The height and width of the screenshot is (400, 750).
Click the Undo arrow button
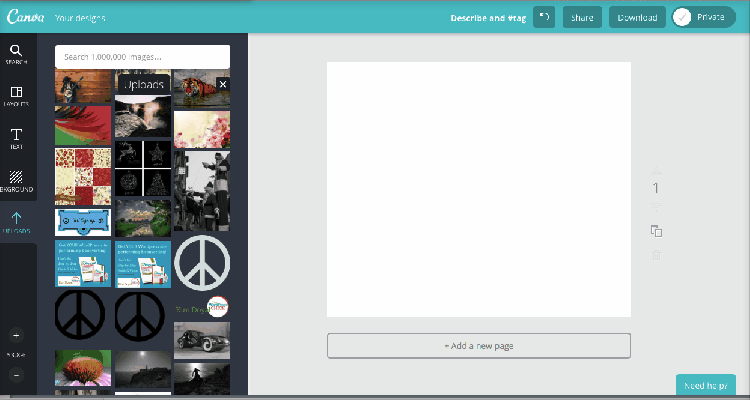544,17
